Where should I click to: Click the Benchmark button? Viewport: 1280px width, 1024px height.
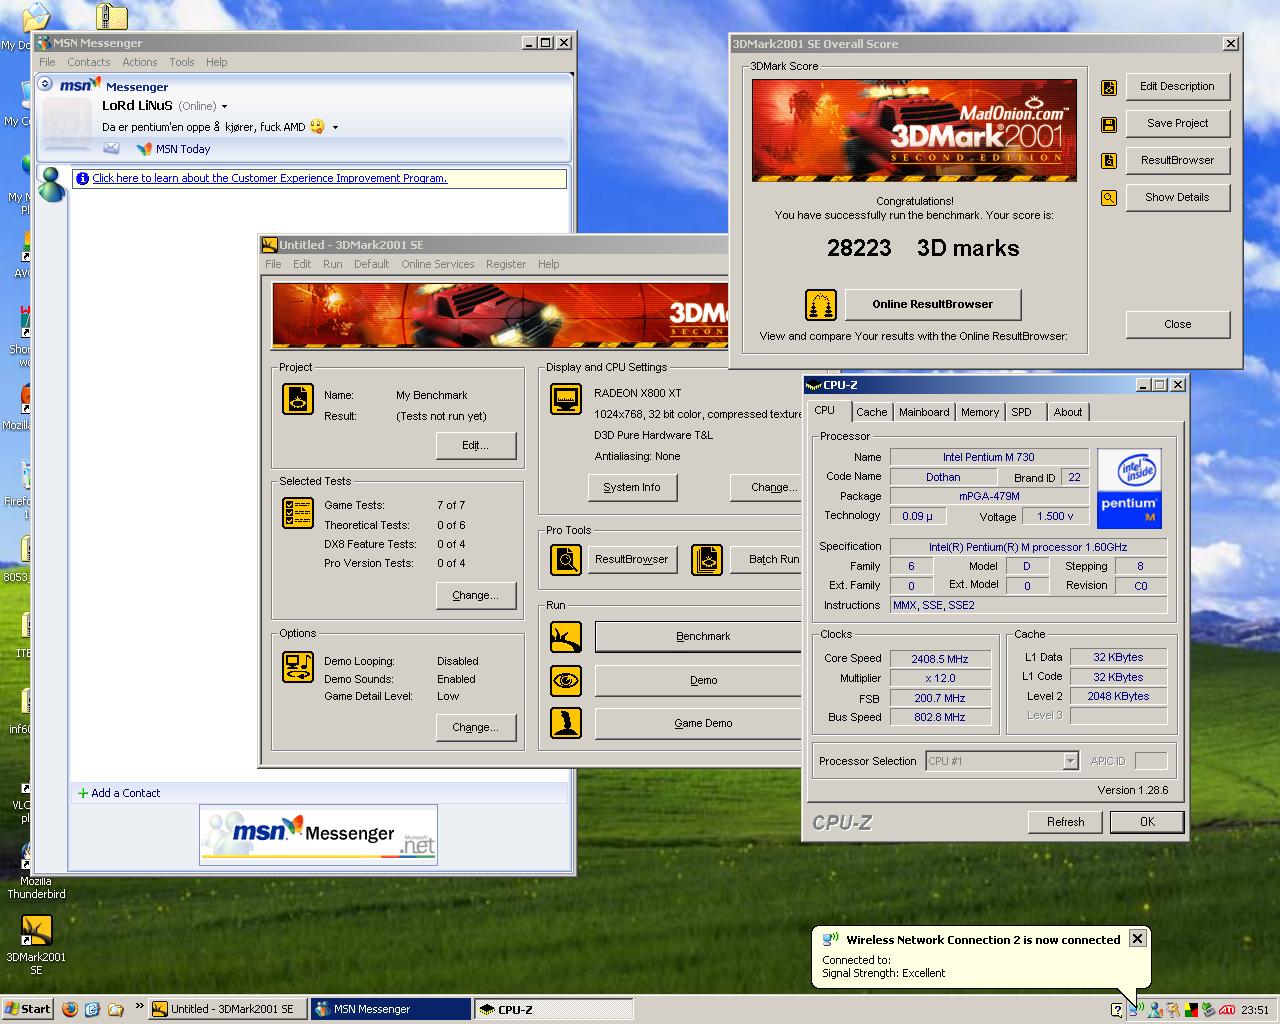click(699, 636)
